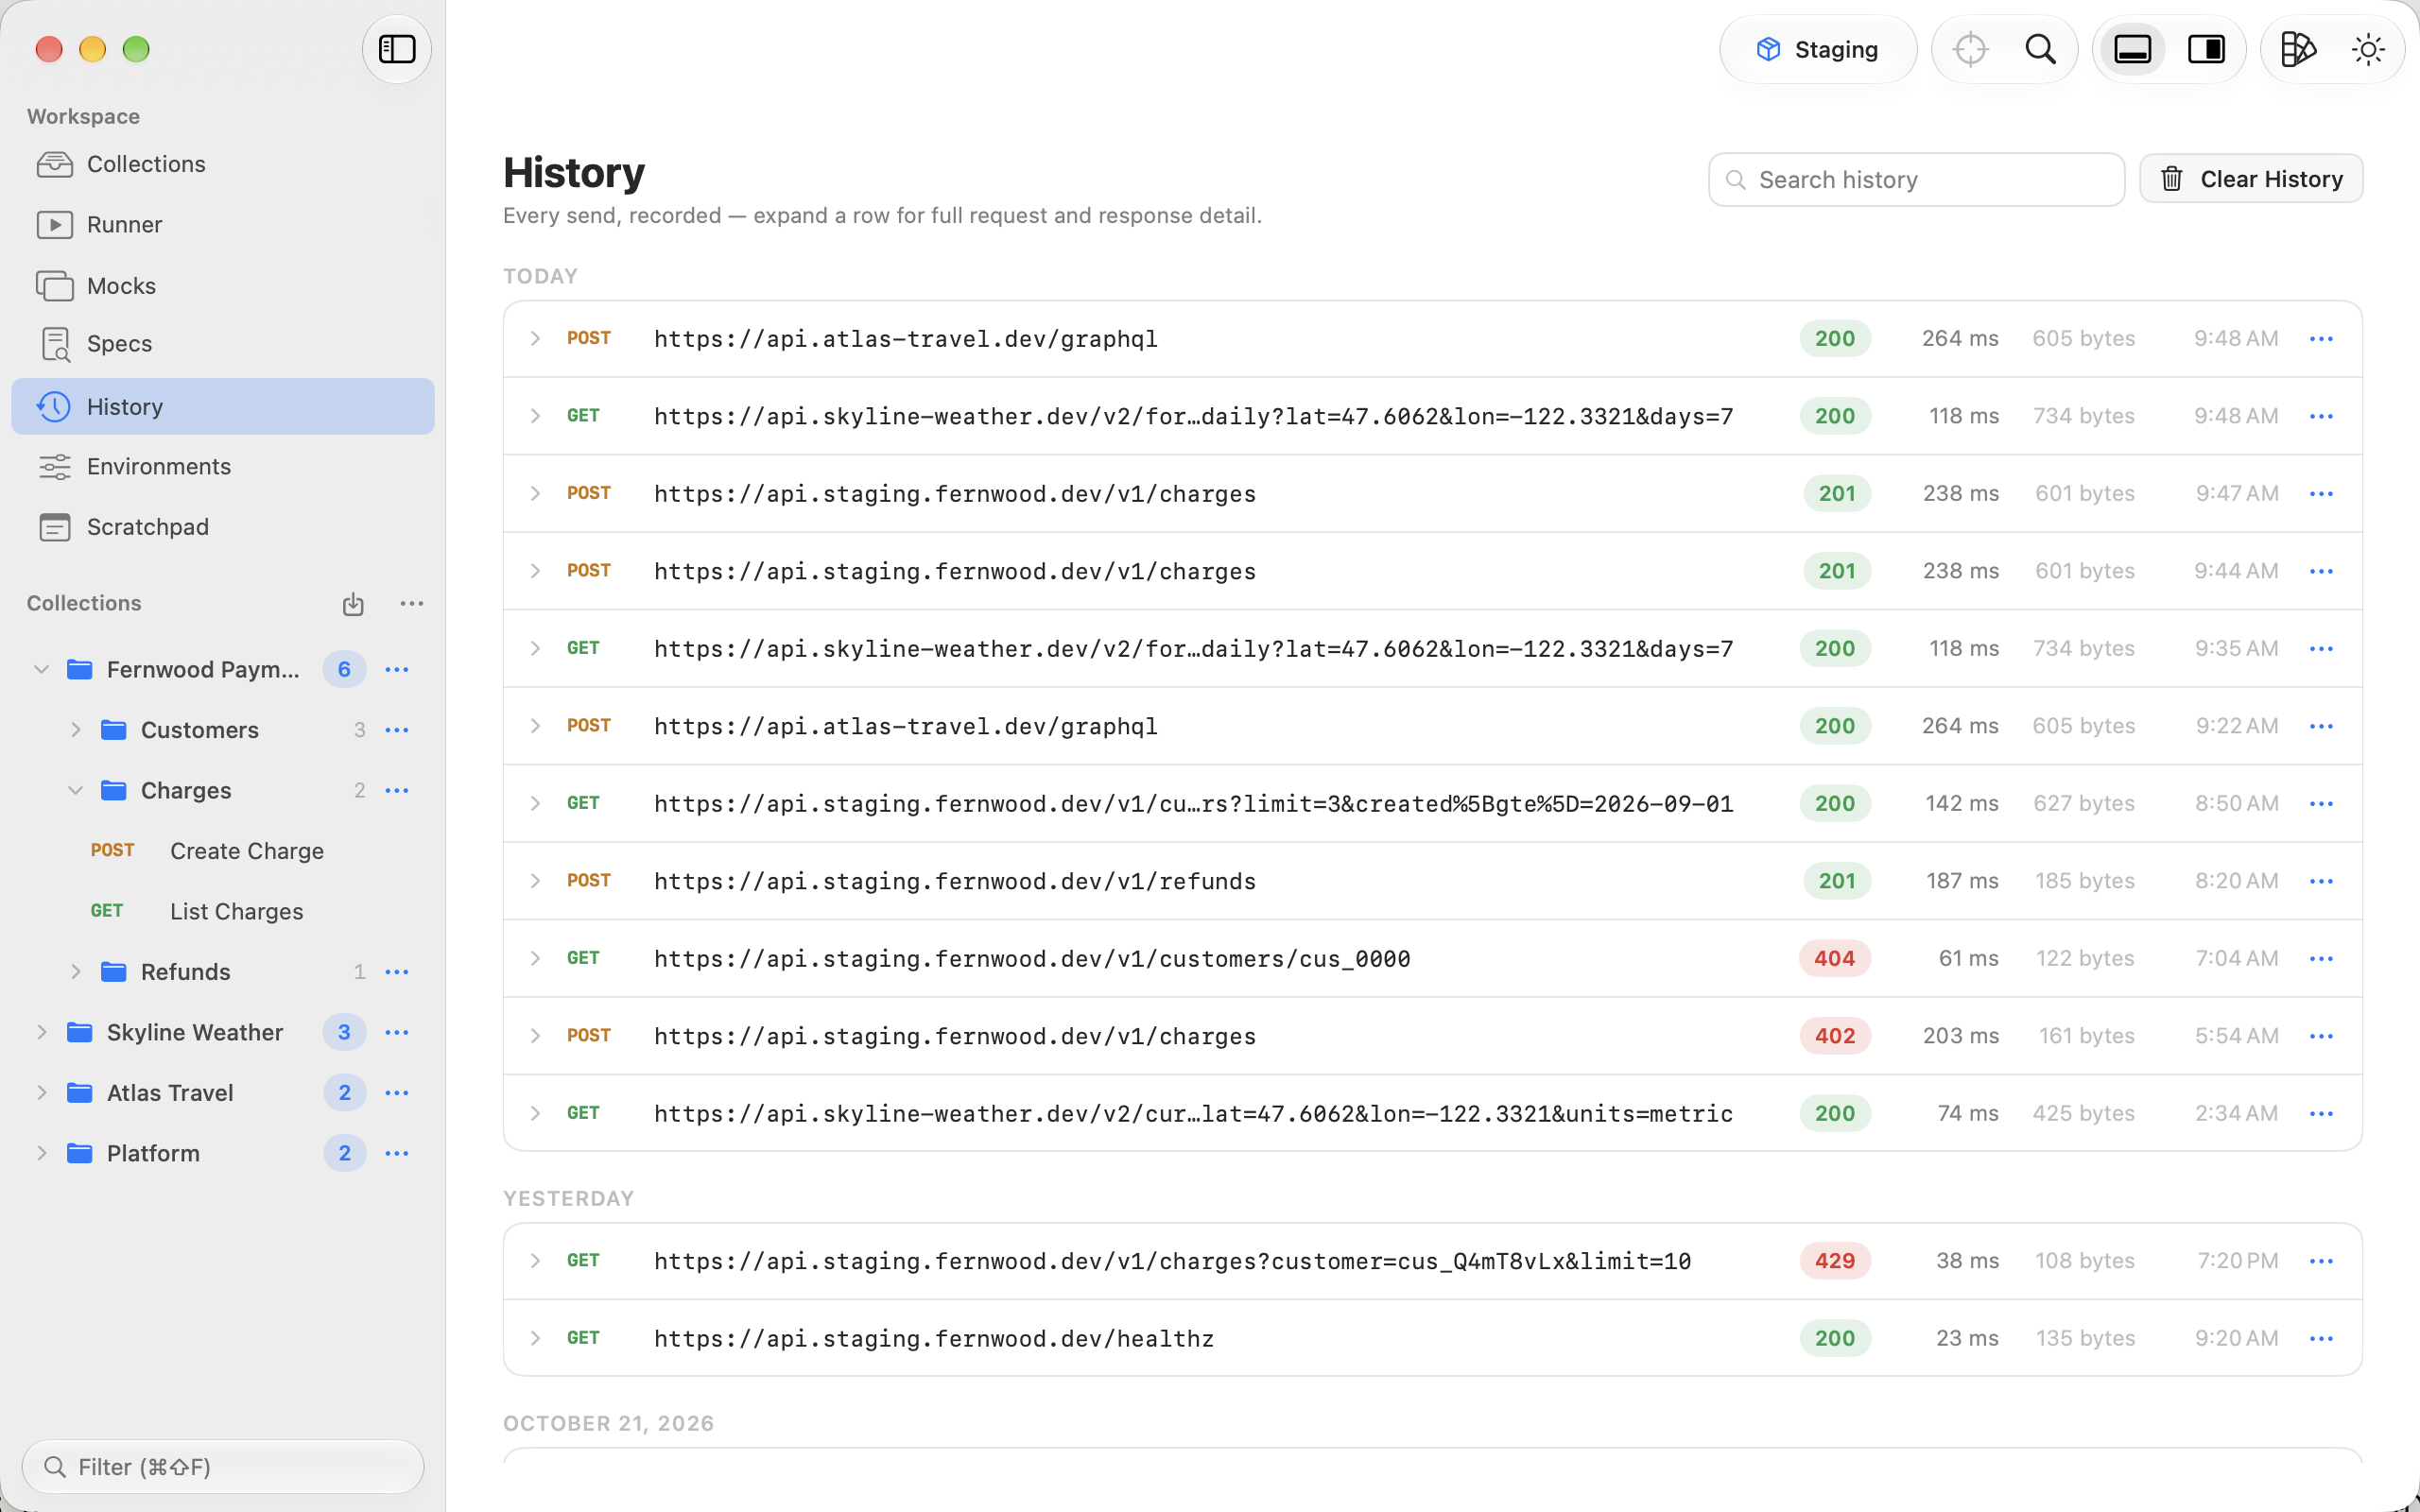Expand the 9:48 AM atlas-travel graphql row
The height and width of the screenshot is (1512, 2420).
pyautogui.click(x=535, y=339)
